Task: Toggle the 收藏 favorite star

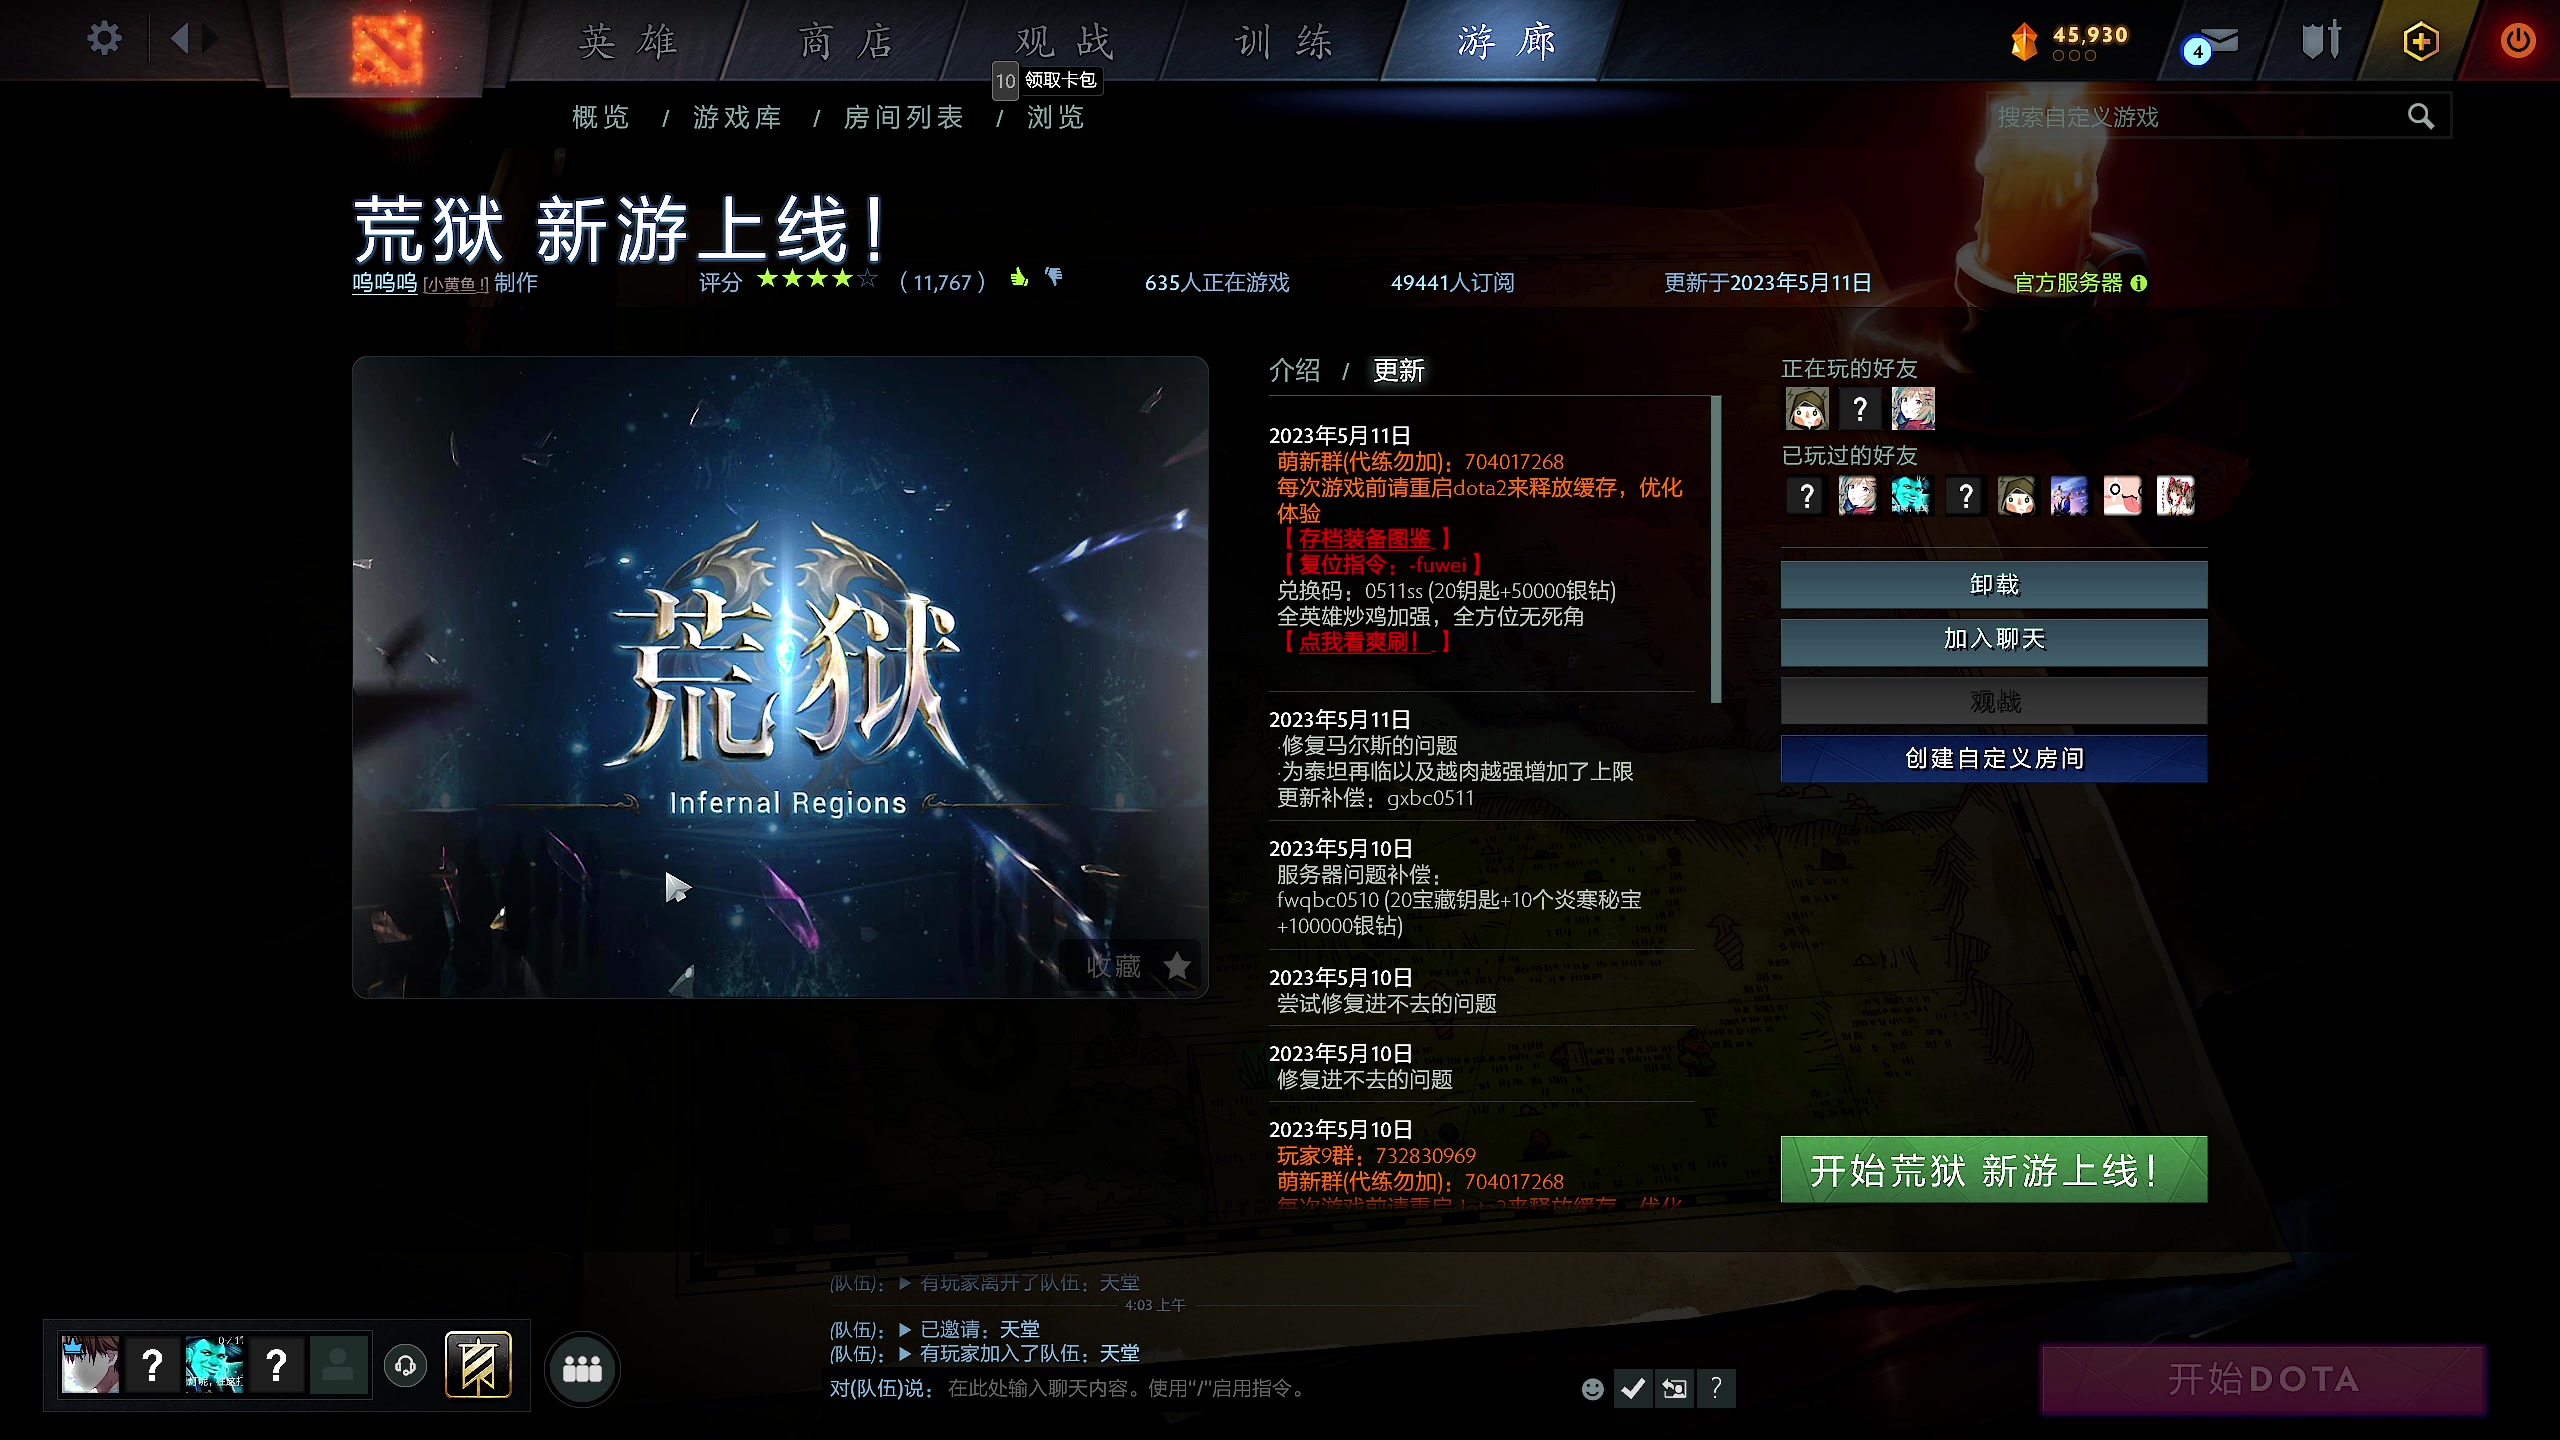Action: pos(1177,966)
